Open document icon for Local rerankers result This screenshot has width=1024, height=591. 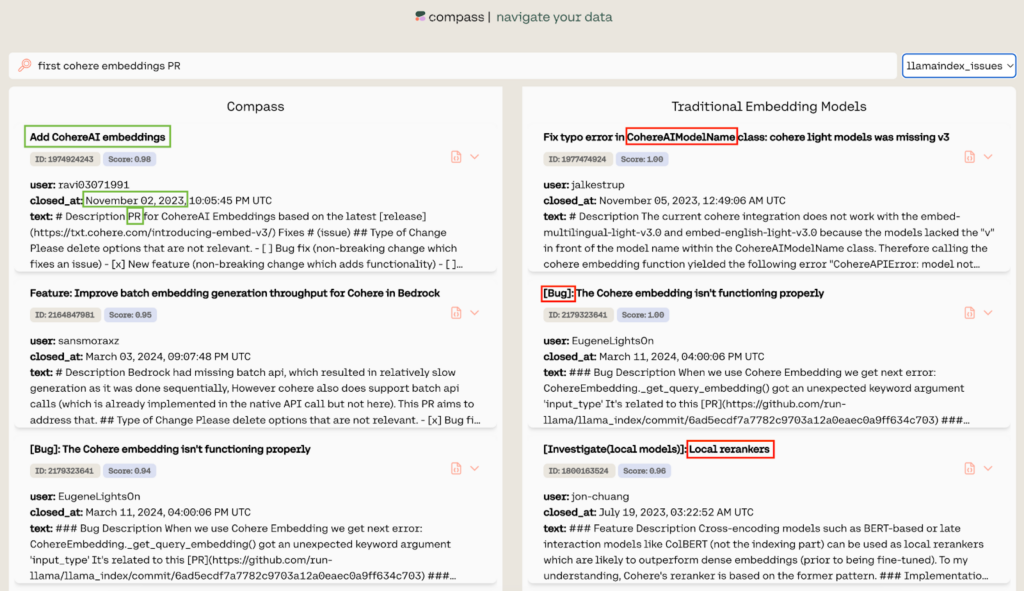point(969,468)
